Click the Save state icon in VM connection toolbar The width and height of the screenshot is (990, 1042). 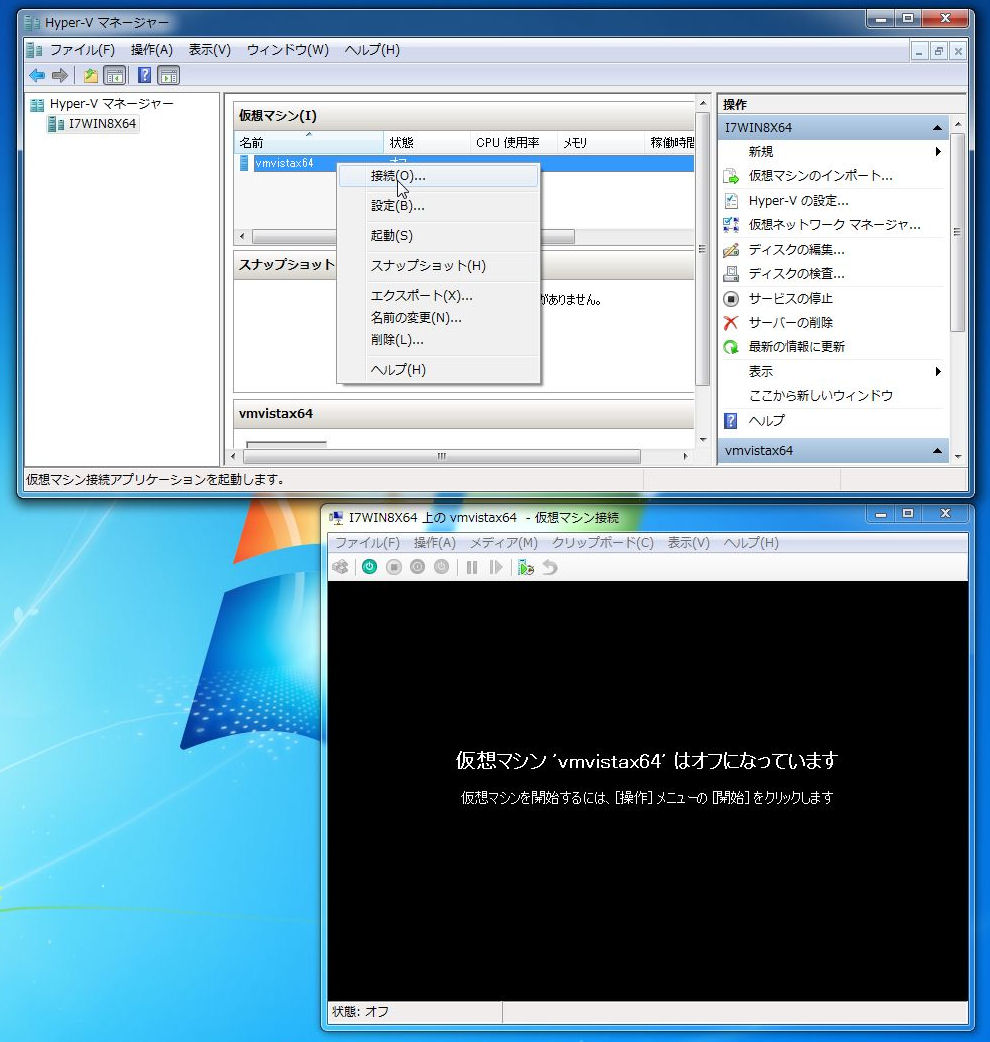coord(441,567)
